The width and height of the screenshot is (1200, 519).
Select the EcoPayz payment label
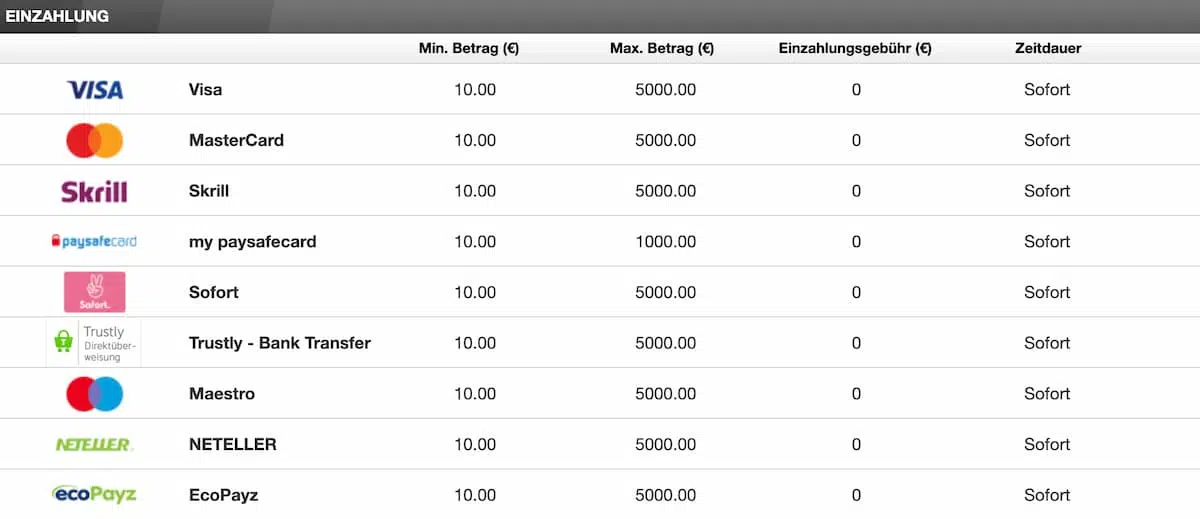223,495
